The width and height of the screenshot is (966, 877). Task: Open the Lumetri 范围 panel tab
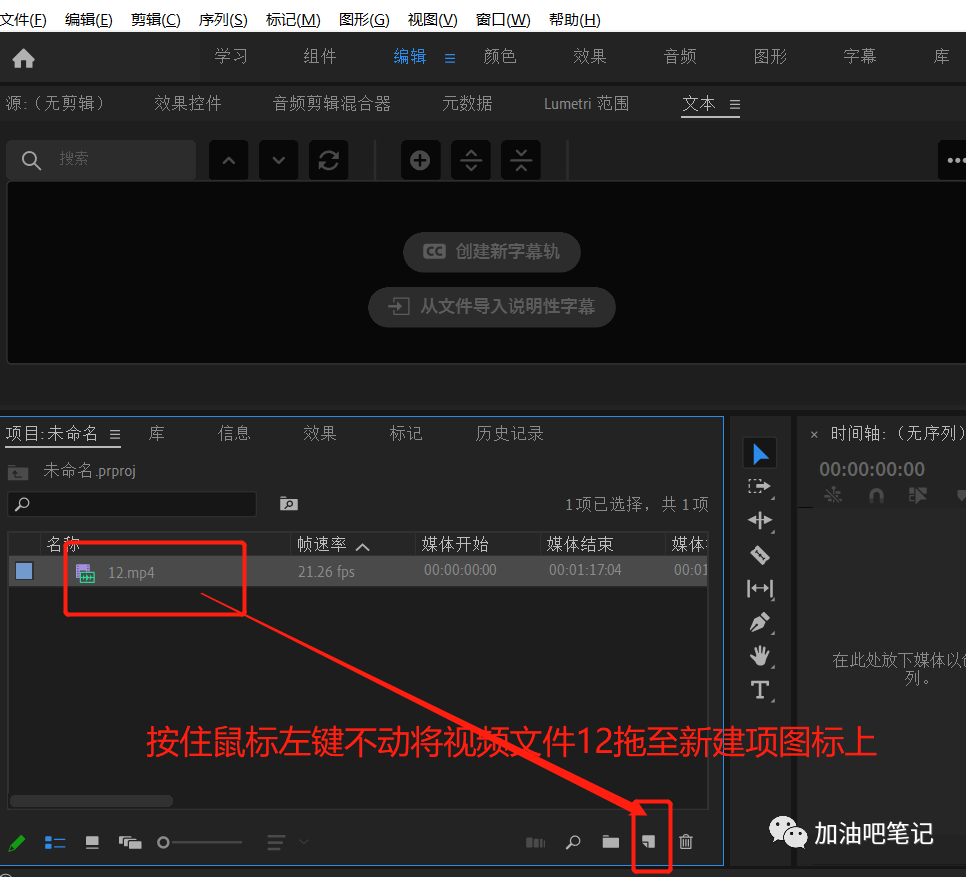click(x=586, y=103)
